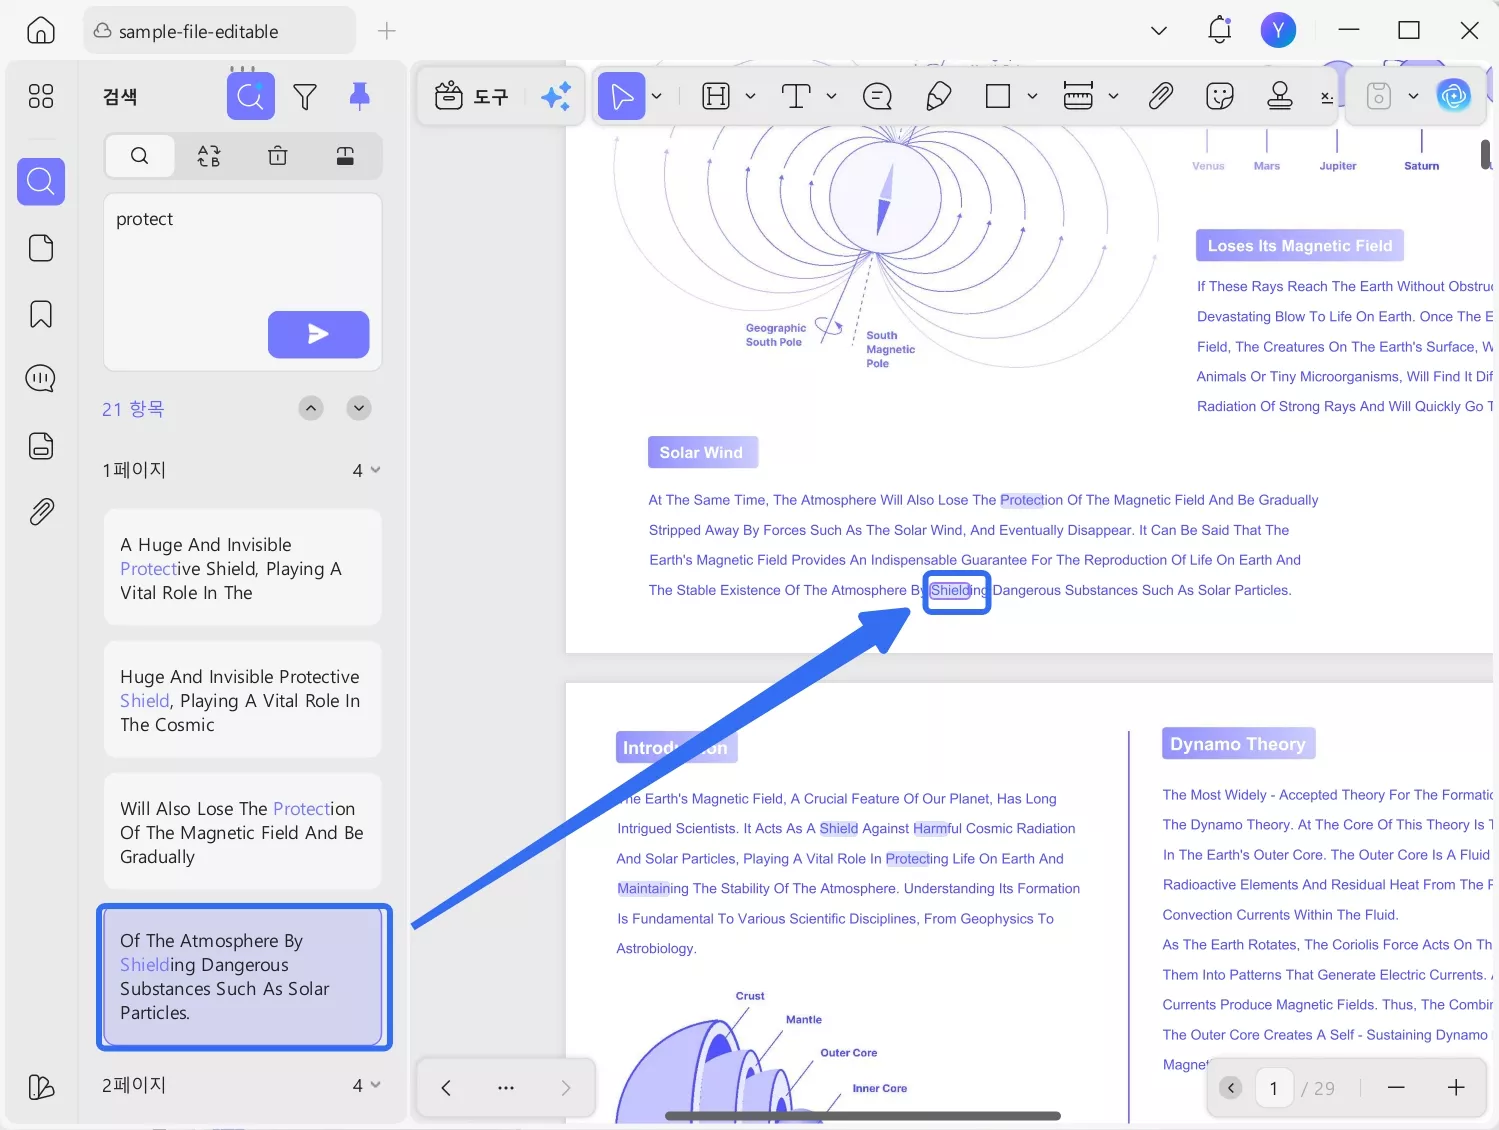Zoom in with the plus button

[x=1456, y=1088]
